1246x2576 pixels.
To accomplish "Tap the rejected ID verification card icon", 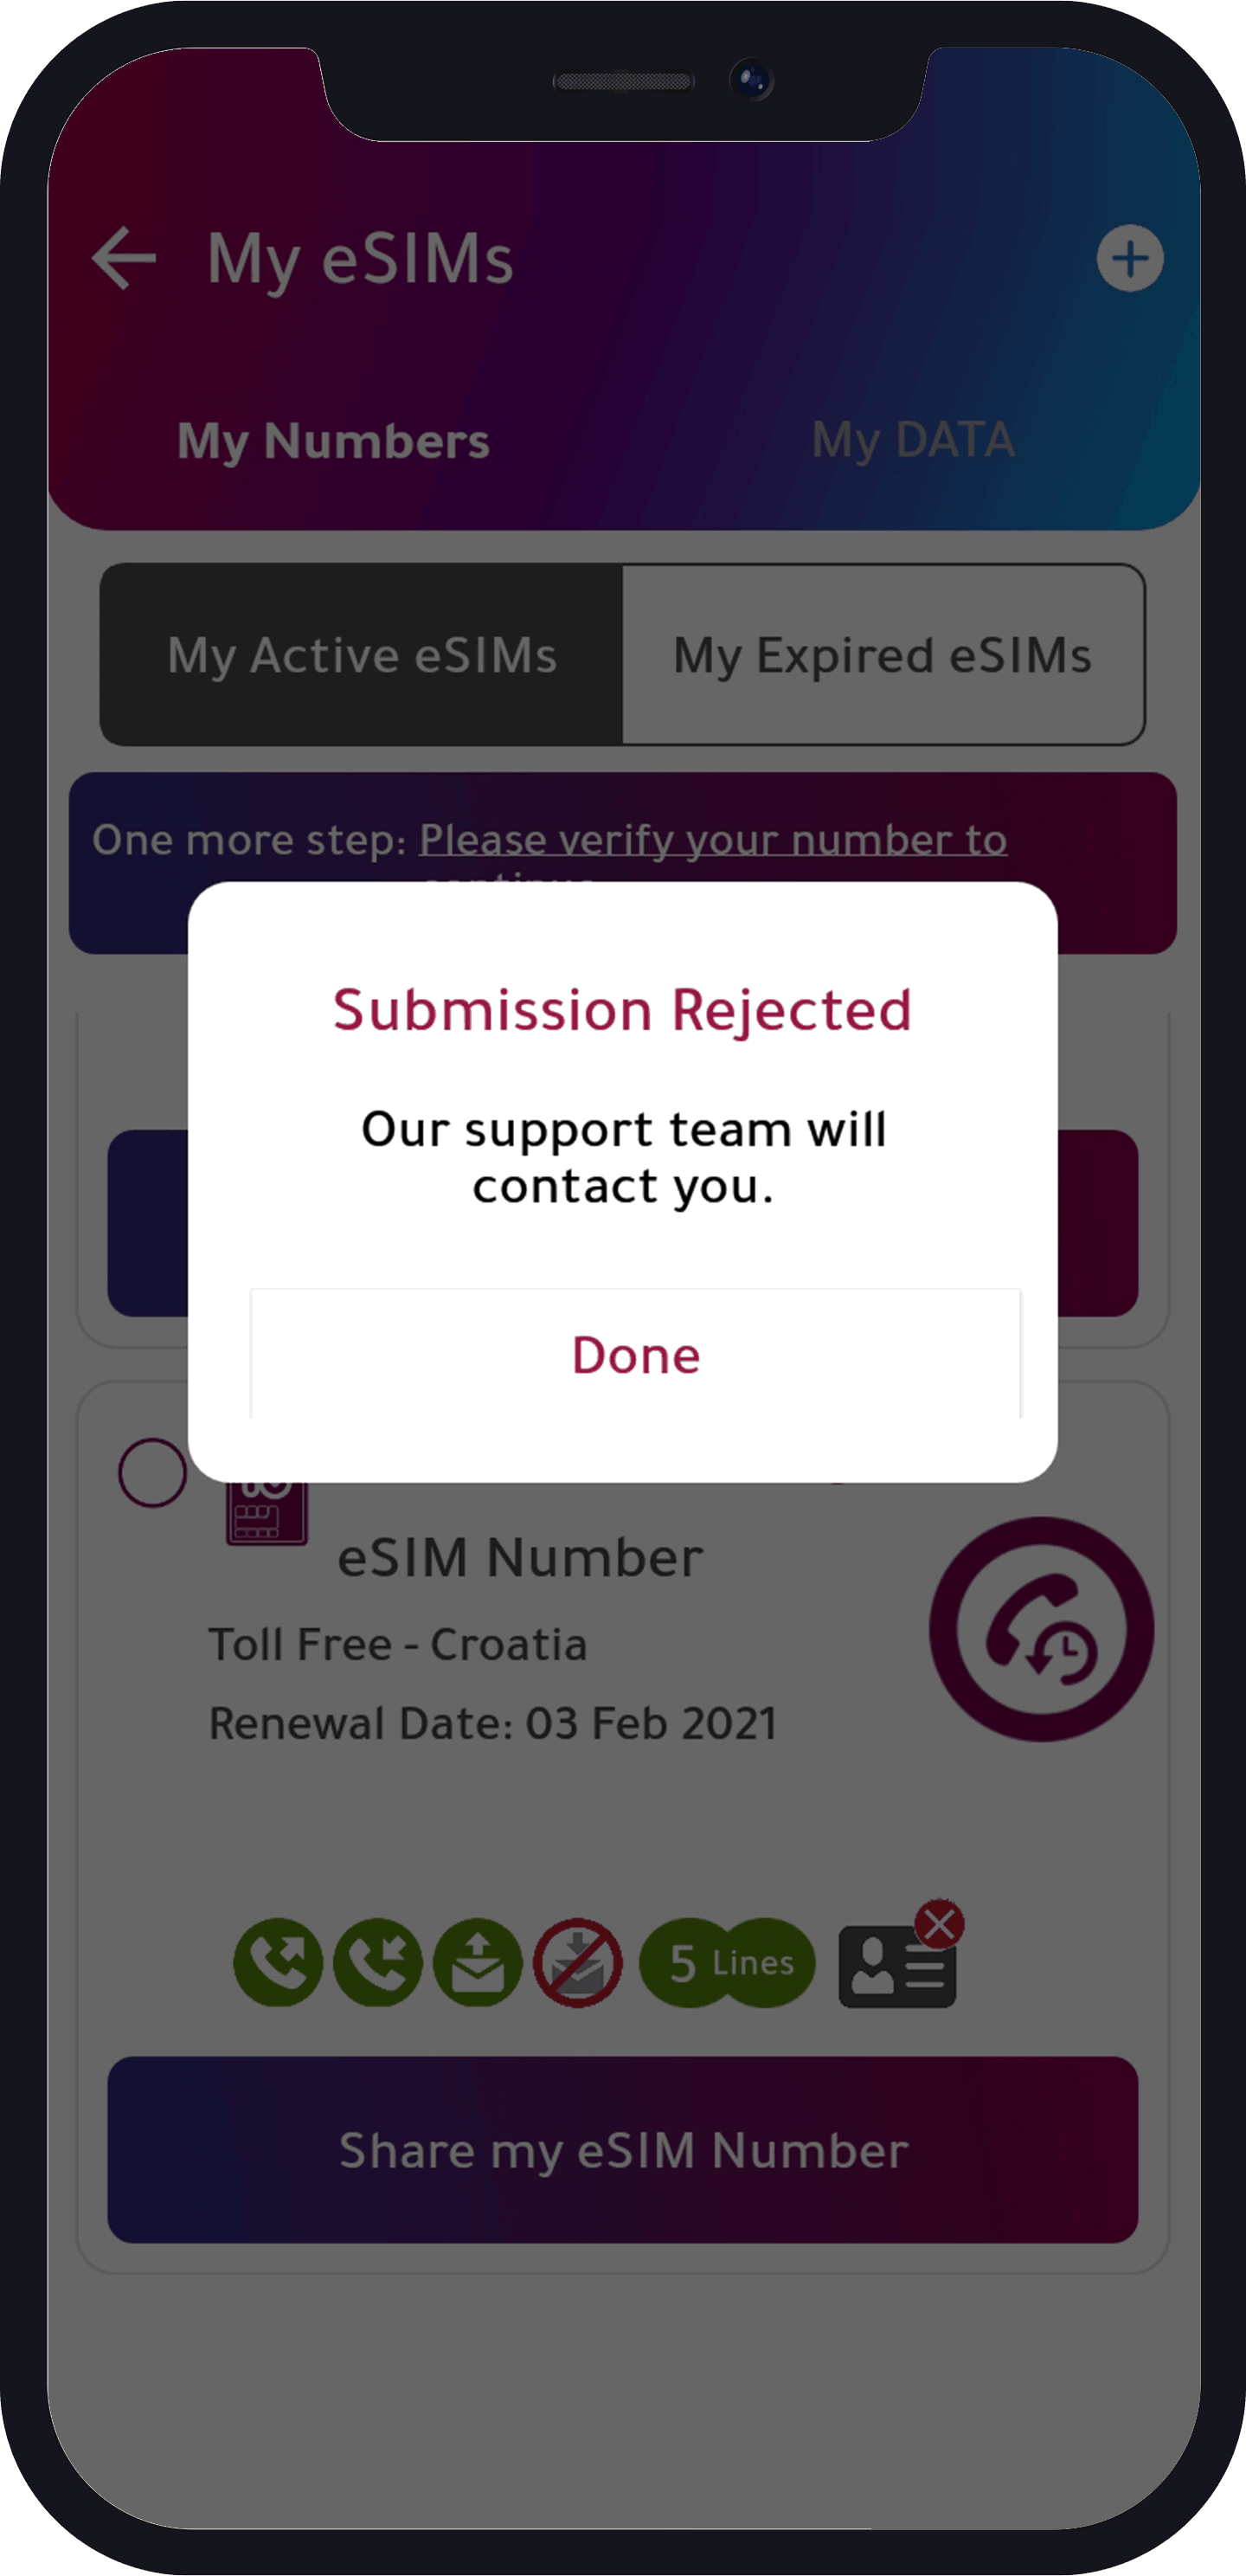I will tap(898, 1963).
